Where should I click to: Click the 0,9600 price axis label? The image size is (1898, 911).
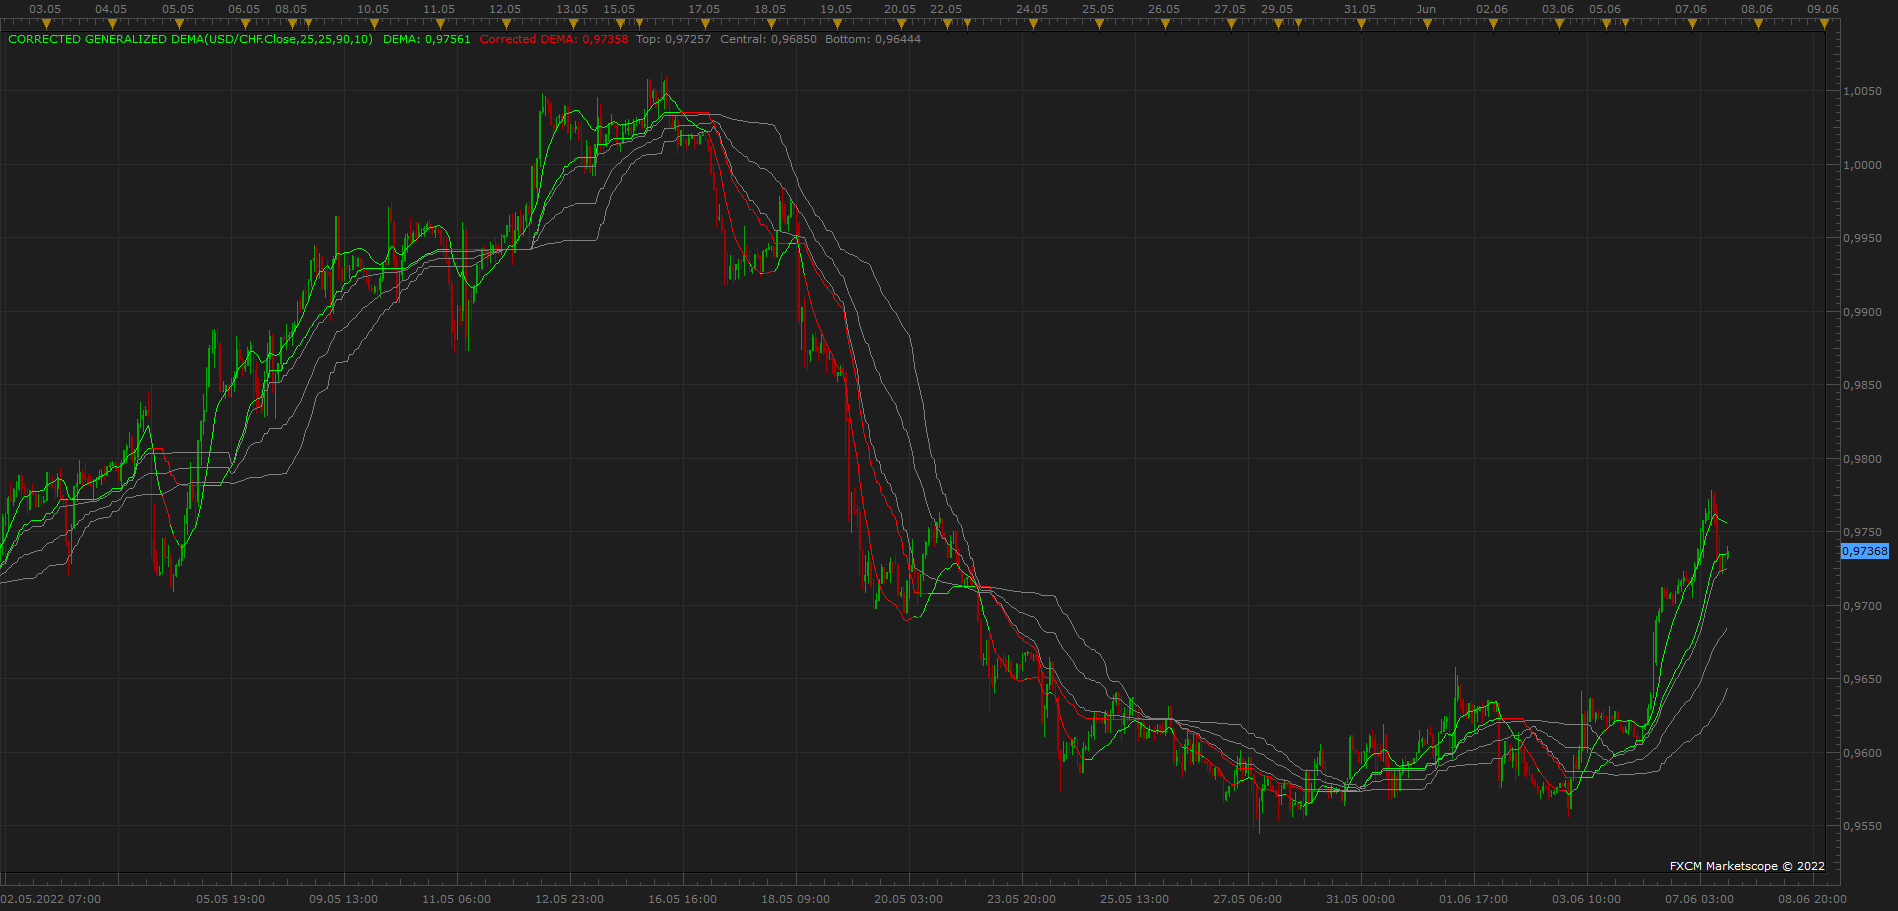1862,753
